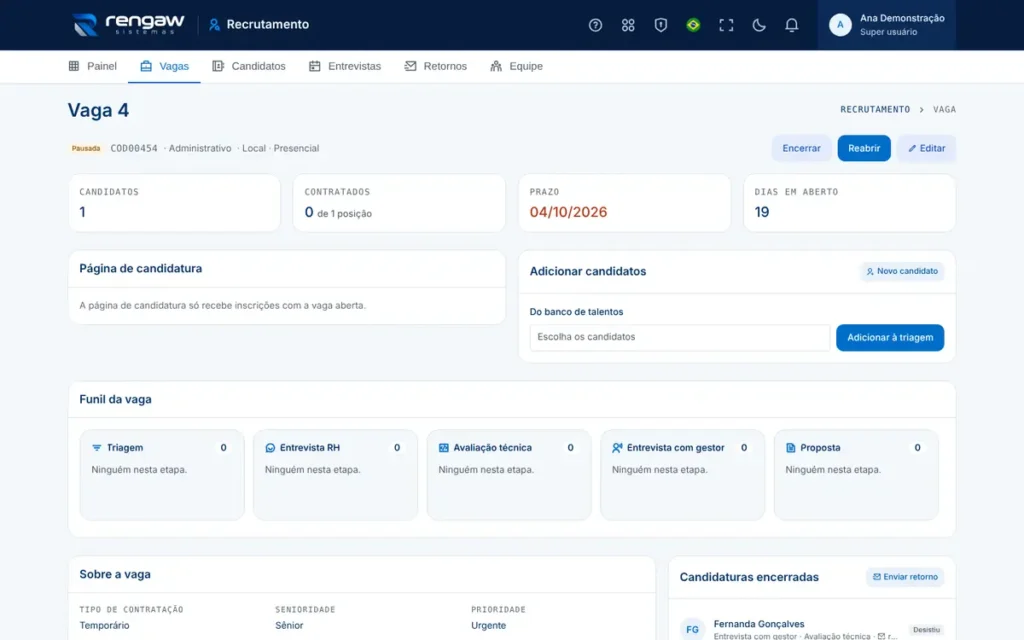The height and width of the screenshot is (640, 1024).
Task: Switch to the Entrevistas tab
Action: [345, 66]
